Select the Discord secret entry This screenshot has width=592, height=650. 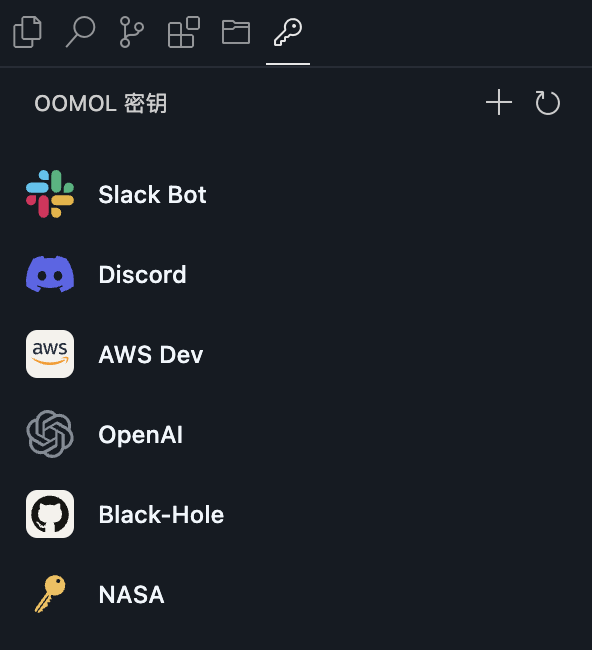pyautogui.click(x=296, y=274)
